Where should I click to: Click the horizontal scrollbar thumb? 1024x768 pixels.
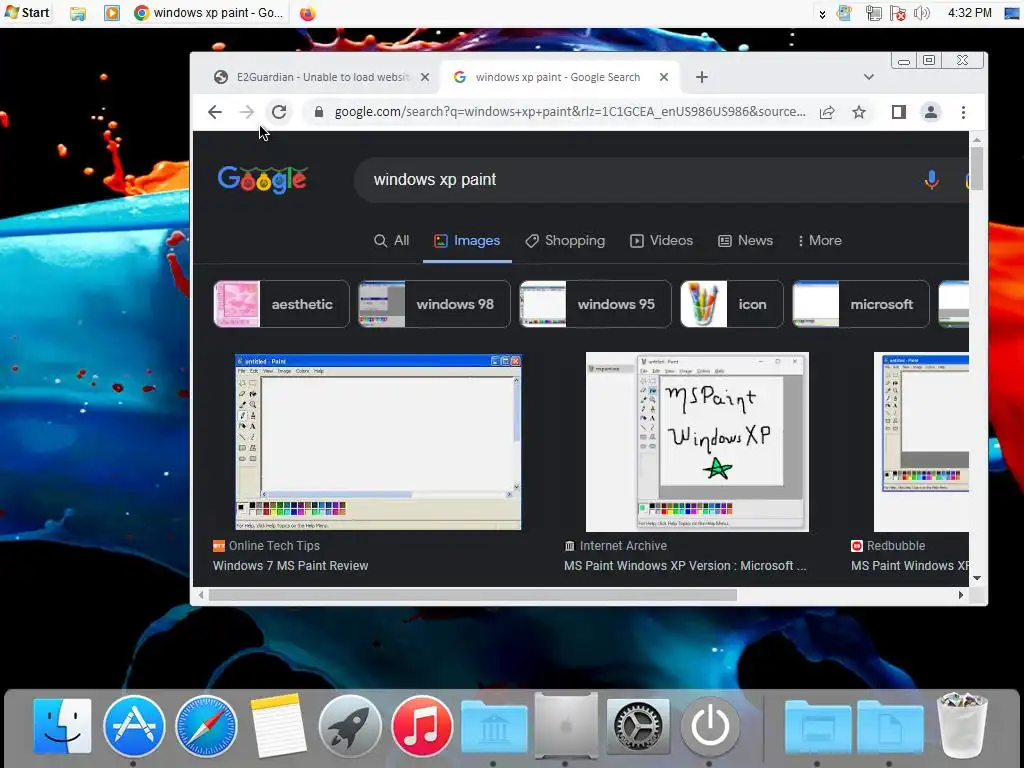pos(473,595)
